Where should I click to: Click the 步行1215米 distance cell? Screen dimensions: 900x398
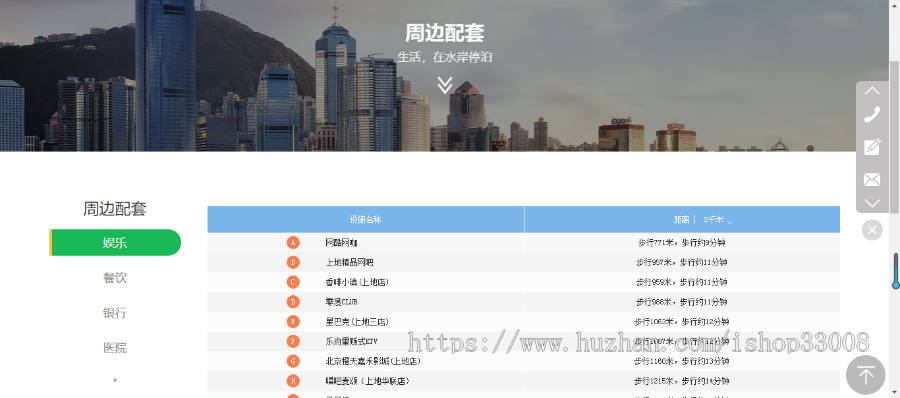[x=681, y=381]
